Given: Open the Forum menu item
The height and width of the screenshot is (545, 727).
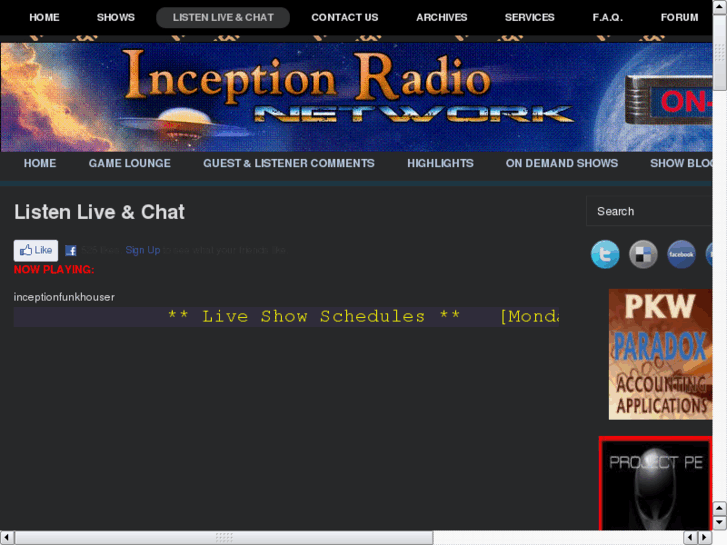Looking at the screenshot, I should [x=679, y=18].
